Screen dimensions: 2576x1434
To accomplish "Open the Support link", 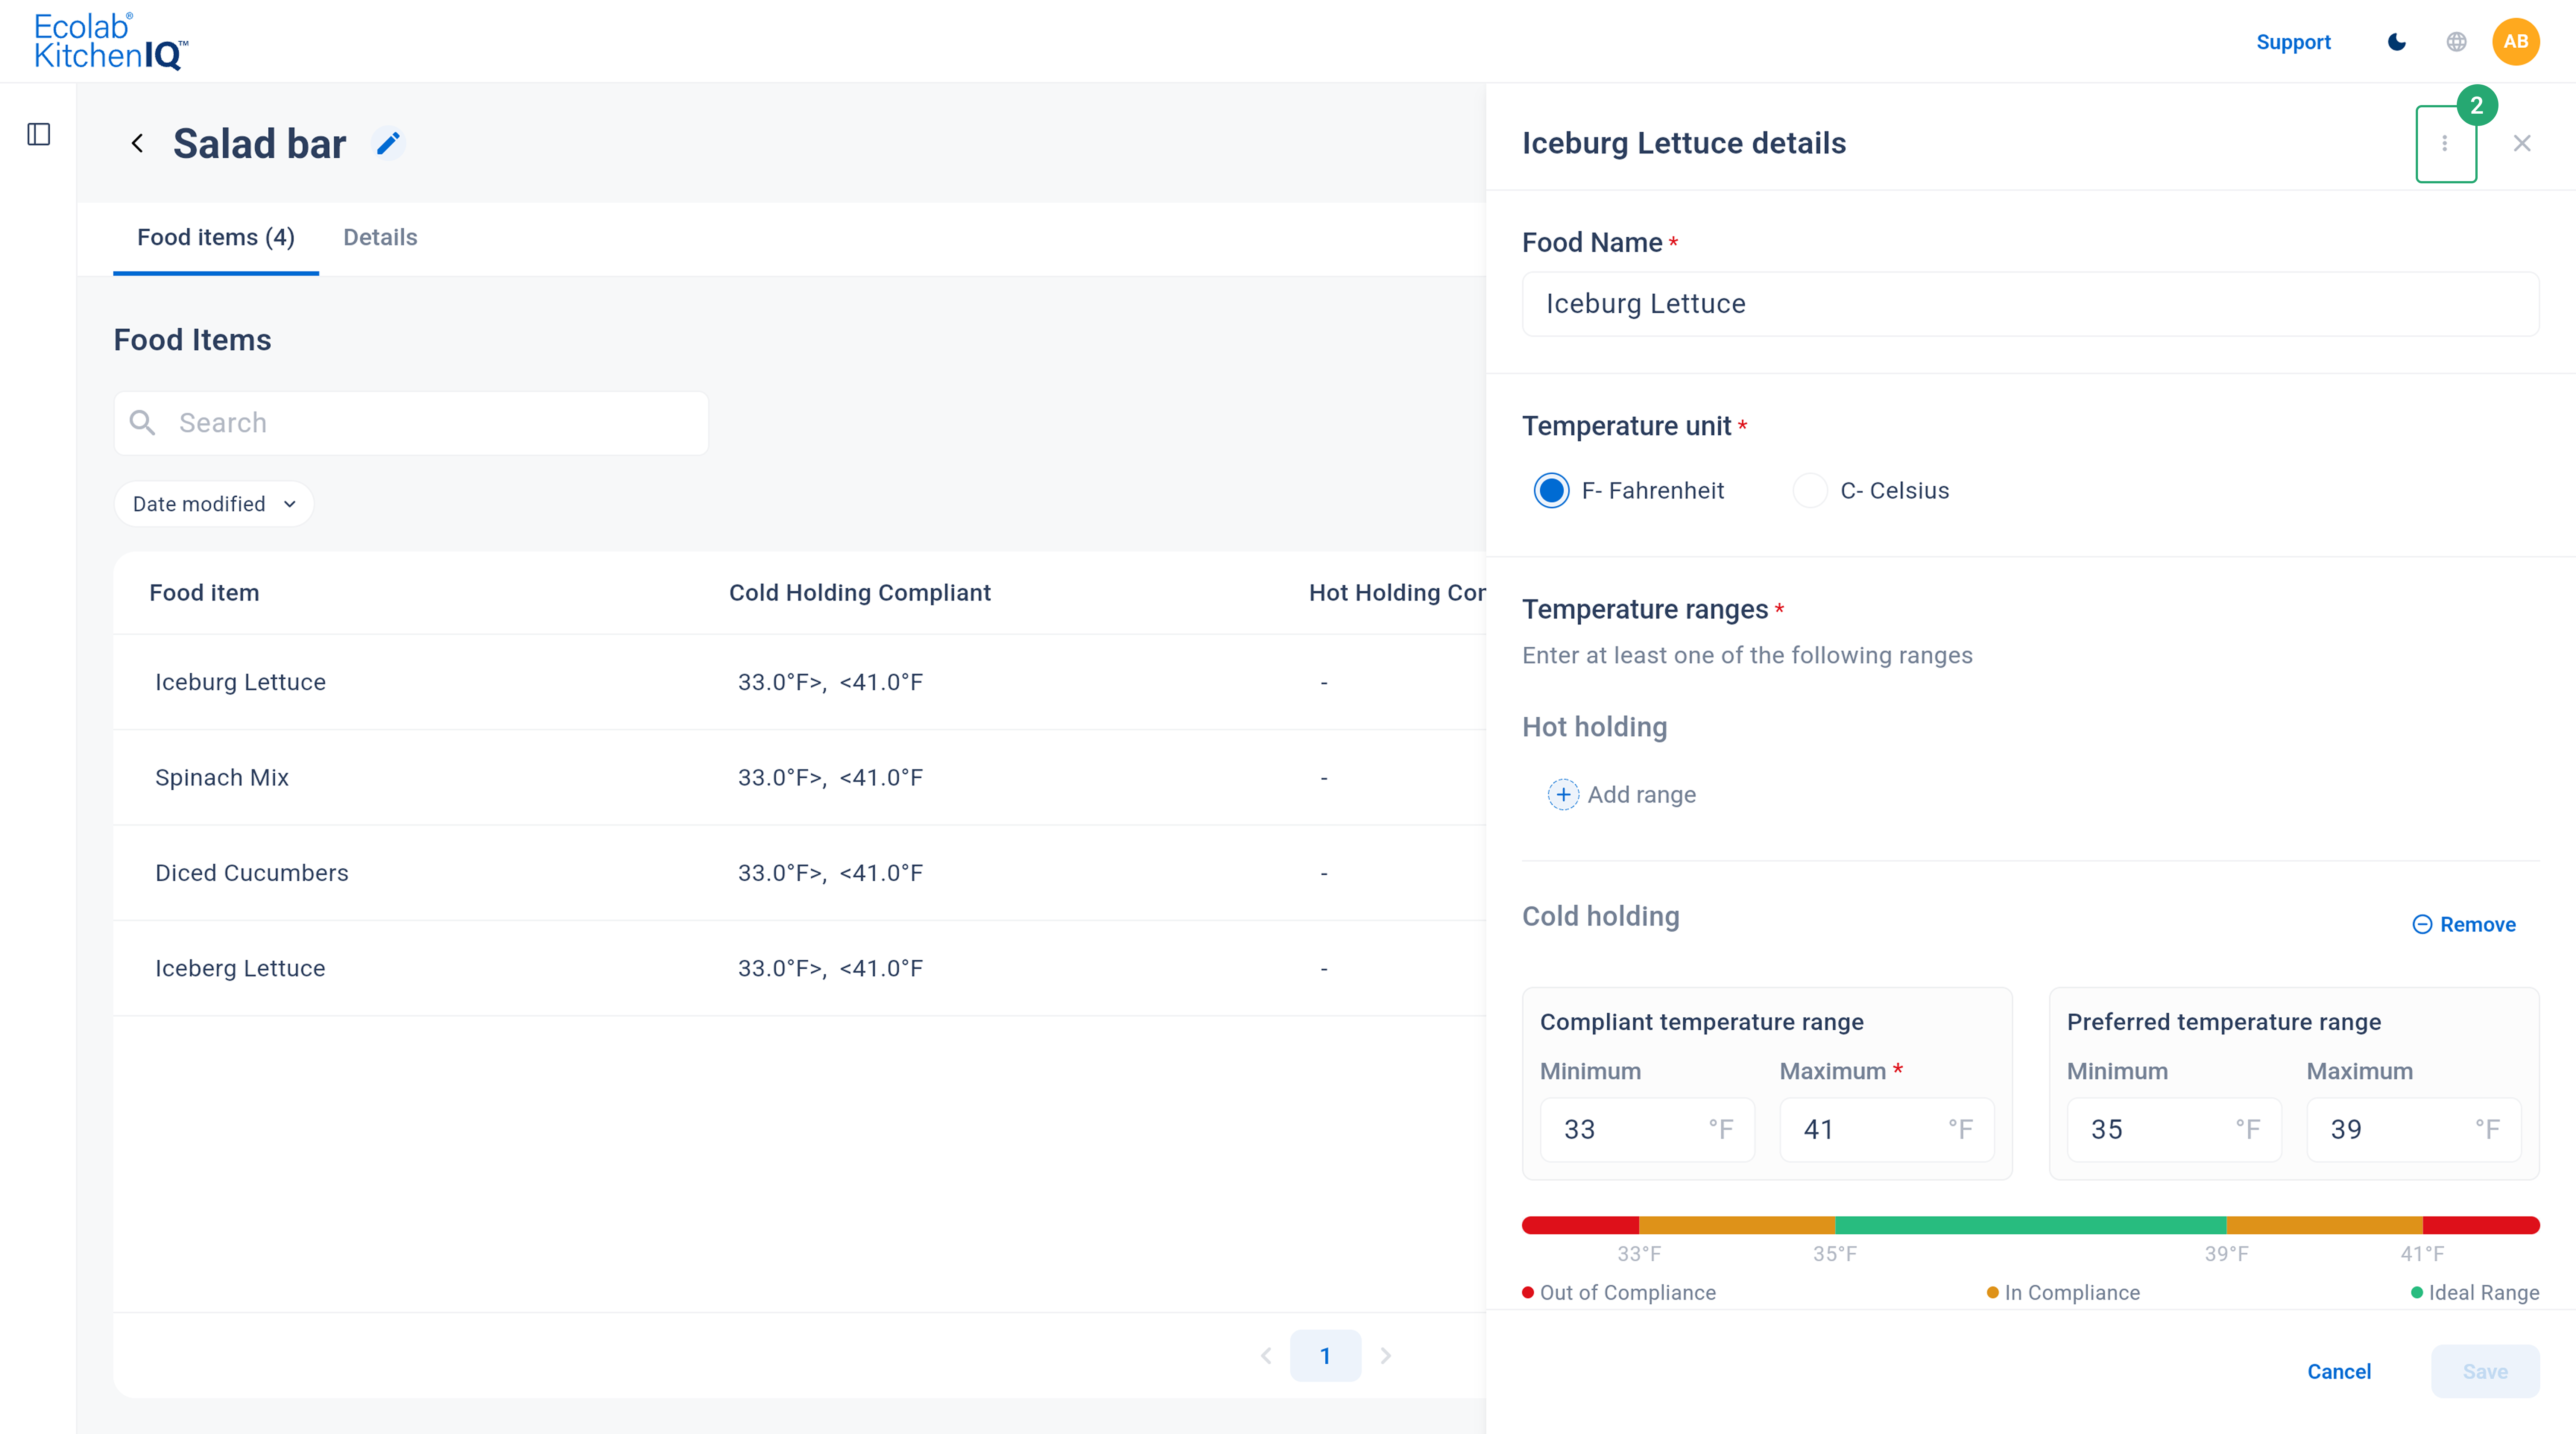I will click(2293, 42).
